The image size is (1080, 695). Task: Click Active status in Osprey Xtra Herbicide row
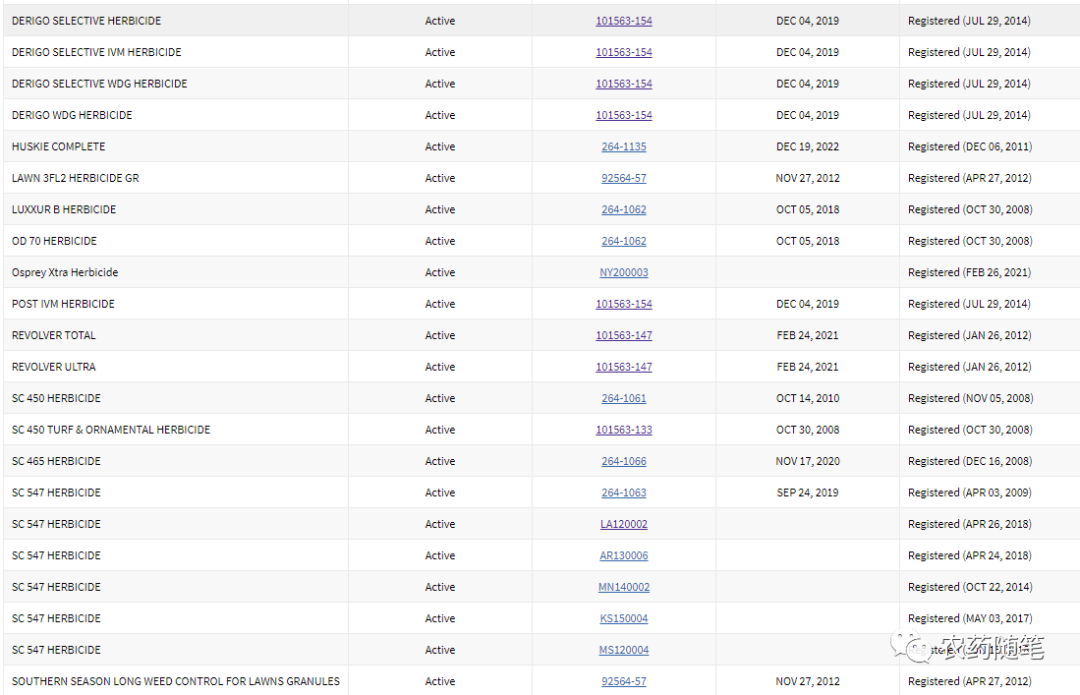(x=440, y=273)
